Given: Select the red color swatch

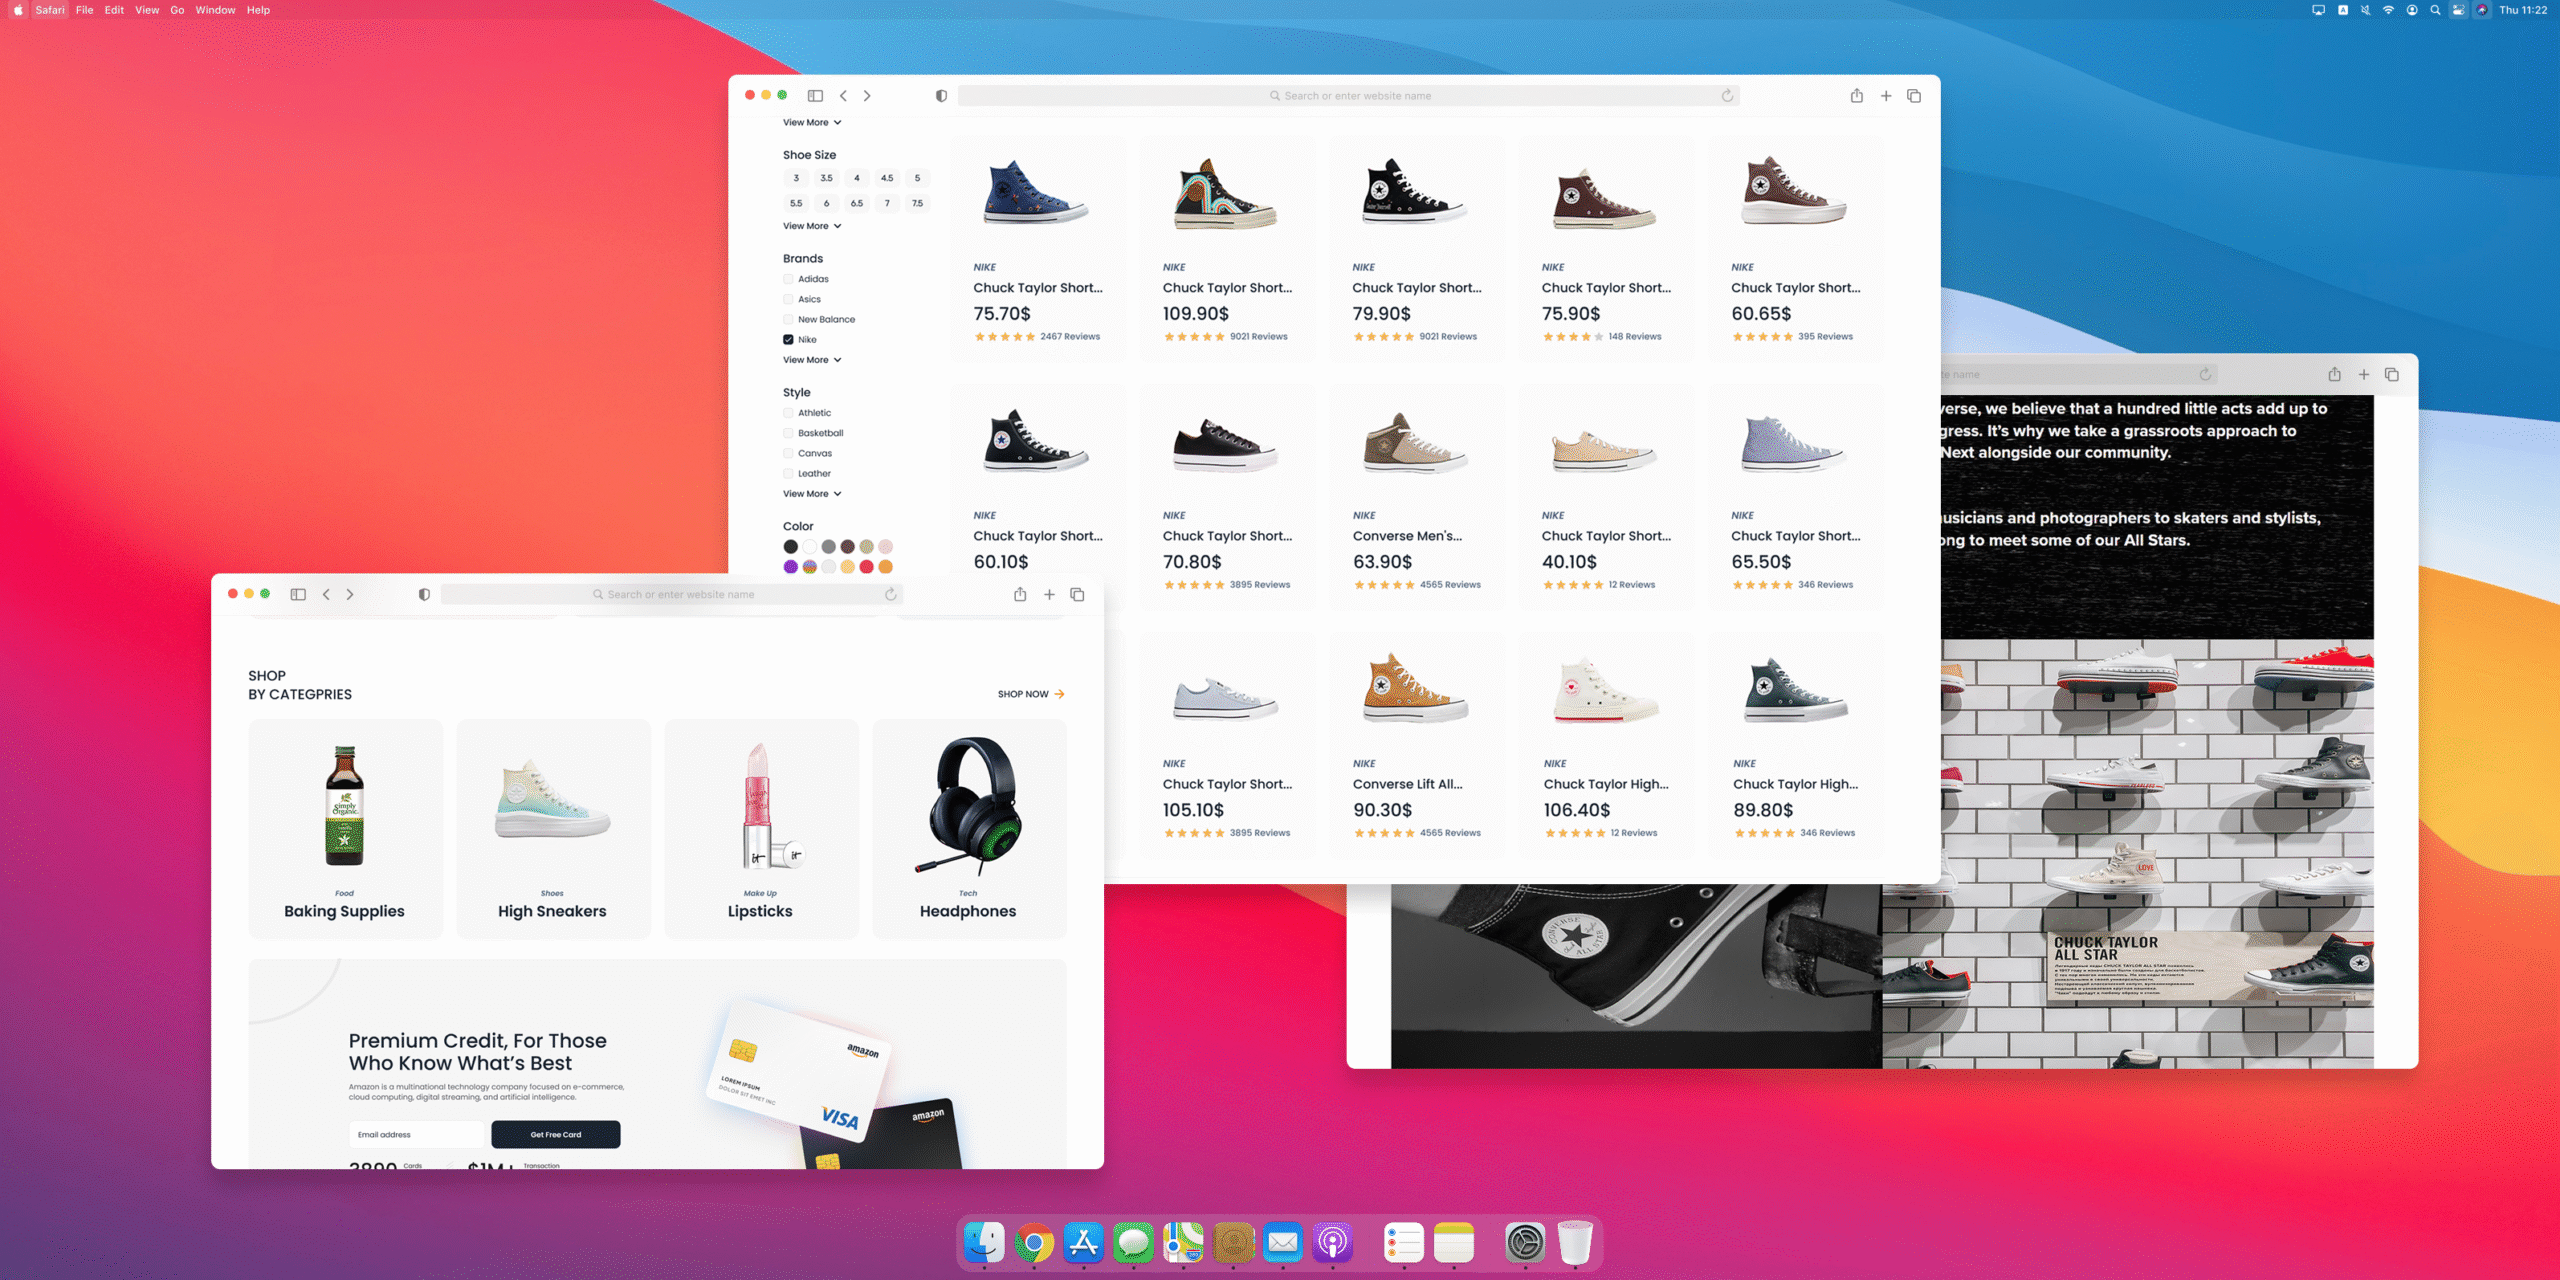Looking at the screenshot, I should 866,567.
